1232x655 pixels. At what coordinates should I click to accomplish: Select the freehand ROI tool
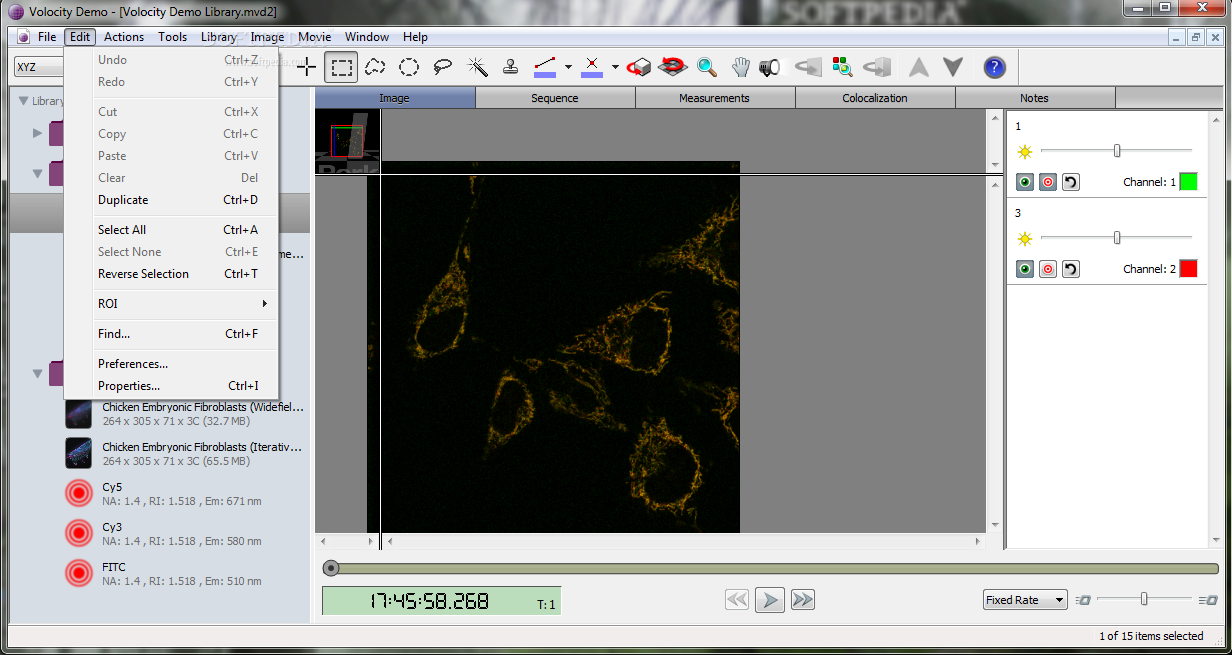coord(375,67)
